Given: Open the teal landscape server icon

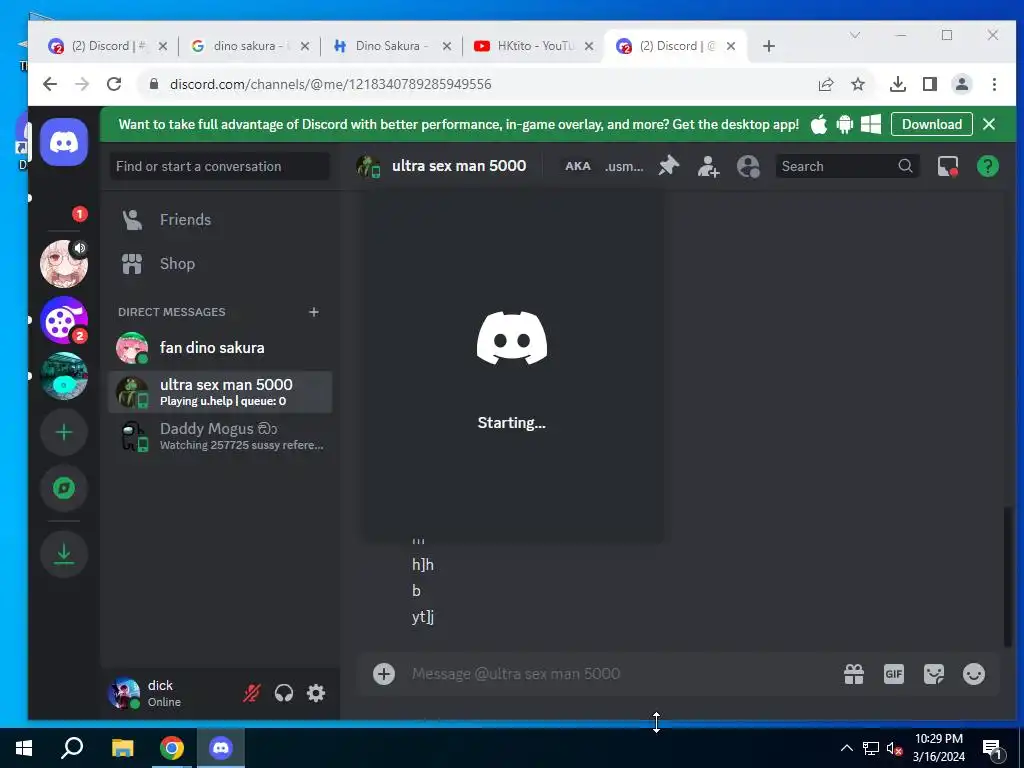Looking at the screenshot, I should (64, 376).
